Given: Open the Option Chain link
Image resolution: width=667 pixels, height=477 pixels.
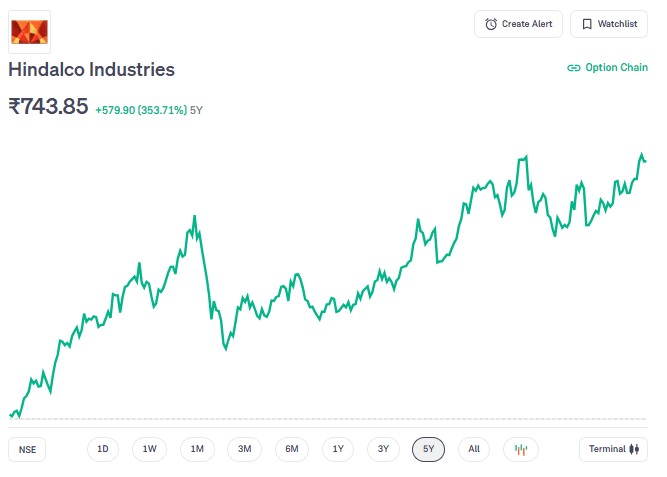Looking at the screenshot, I should tap(607, 67).
